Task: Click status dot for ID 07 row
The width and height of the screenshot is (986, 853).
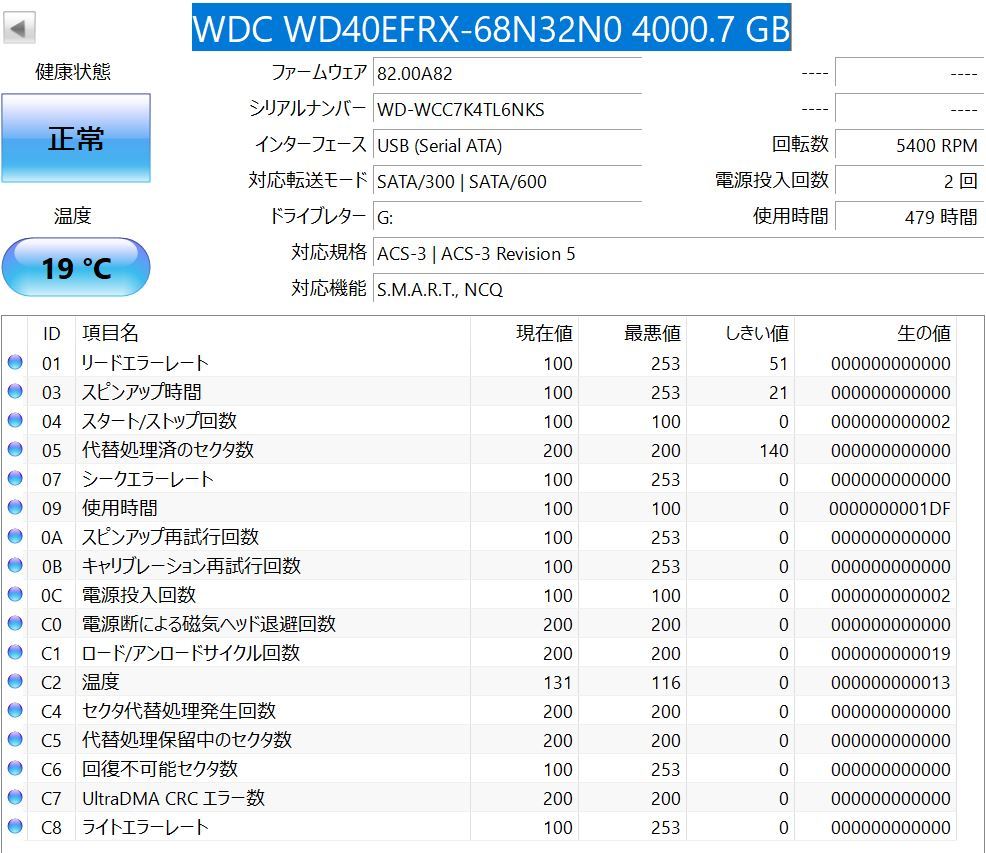Action: [x=15, y=478]
